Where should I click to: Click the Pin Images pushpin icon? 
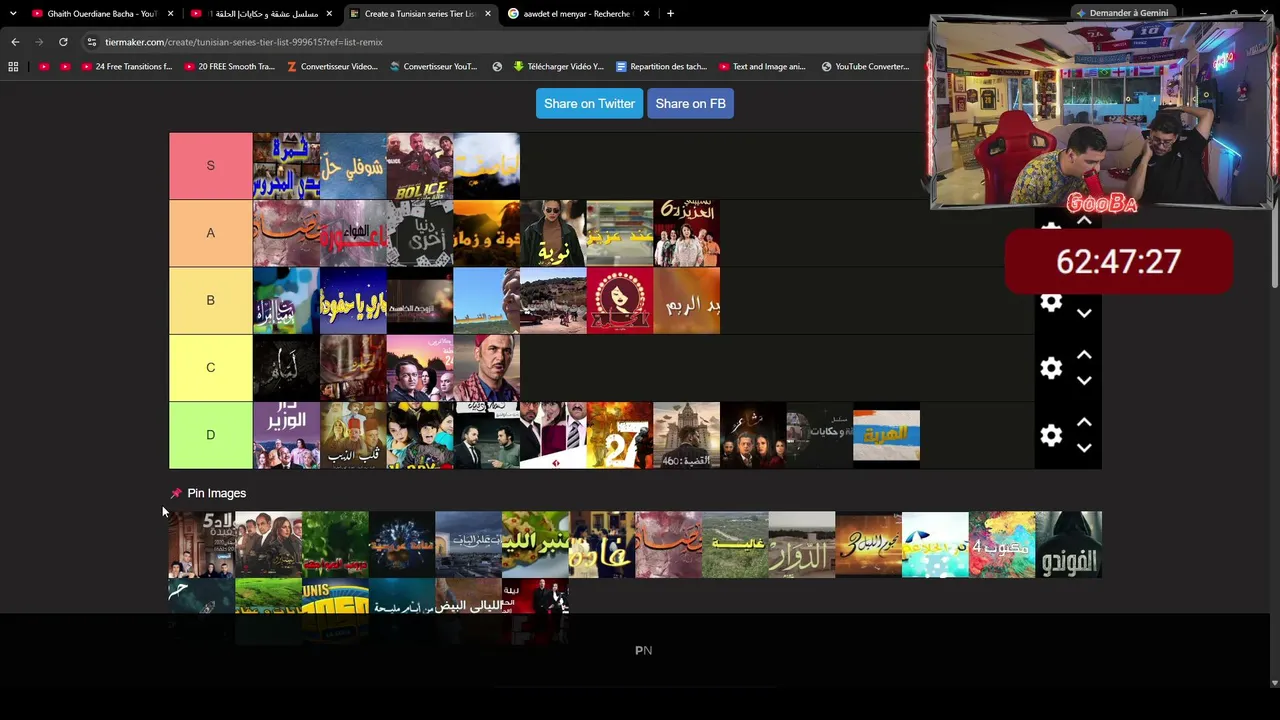(176, 493)
